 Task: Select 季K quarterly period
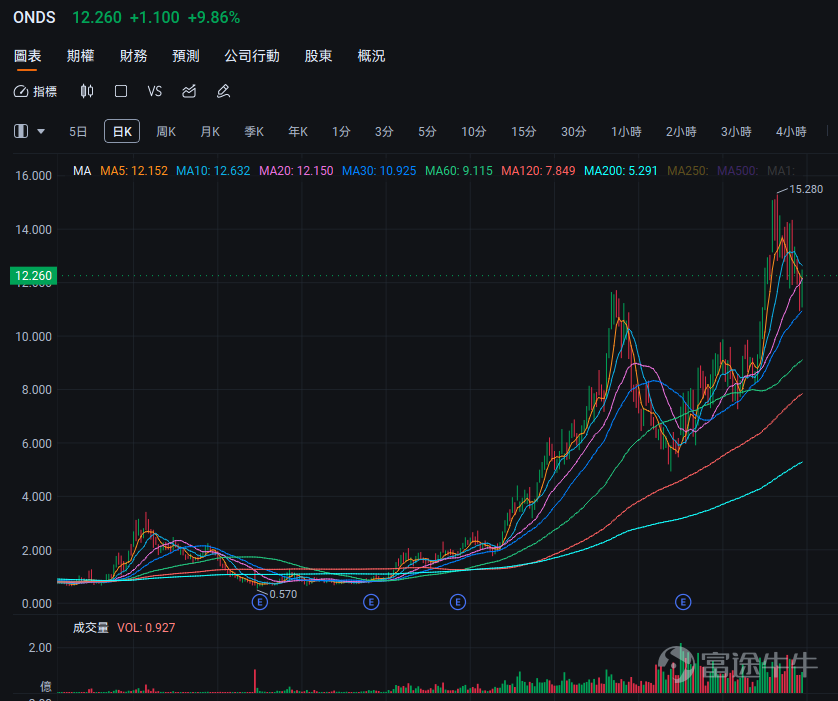coord(254,131)
